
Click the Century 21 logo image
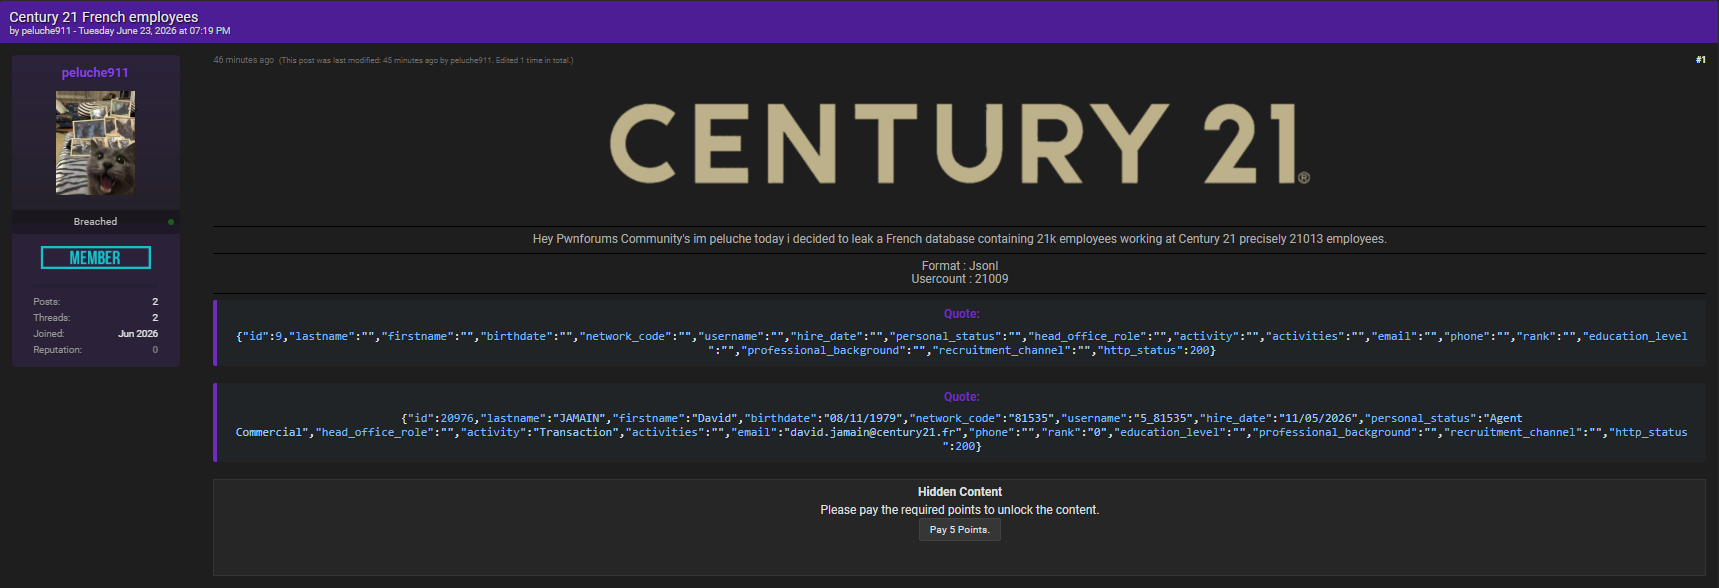959,144
